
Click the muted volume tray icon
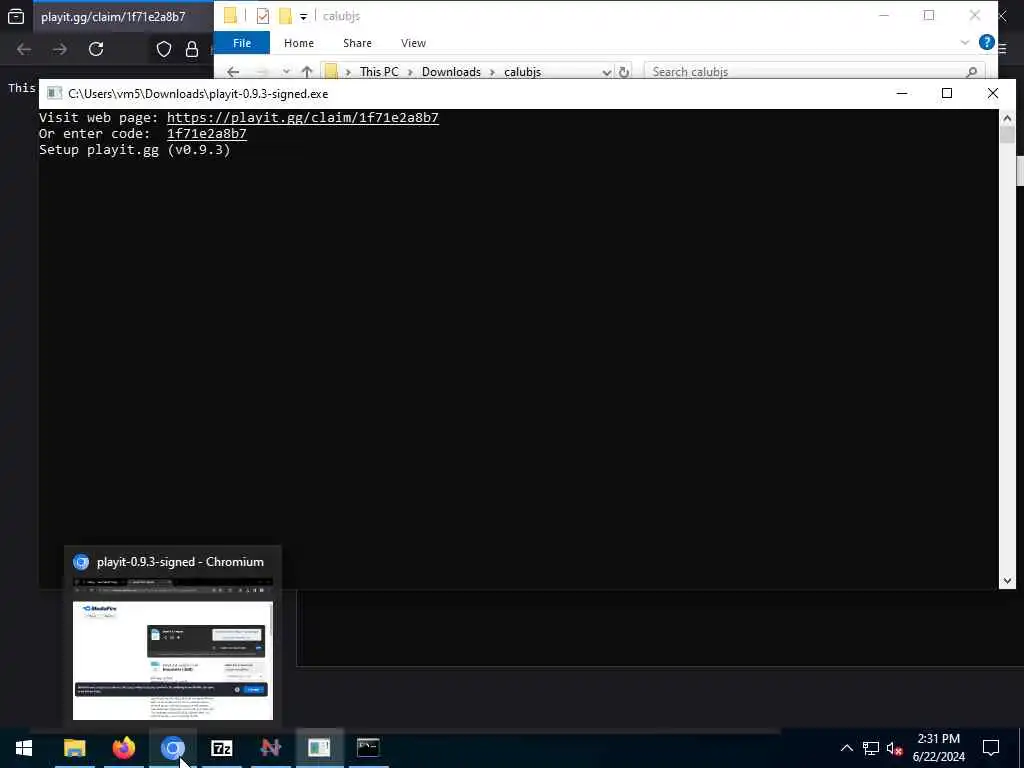[x=895, y=748]
